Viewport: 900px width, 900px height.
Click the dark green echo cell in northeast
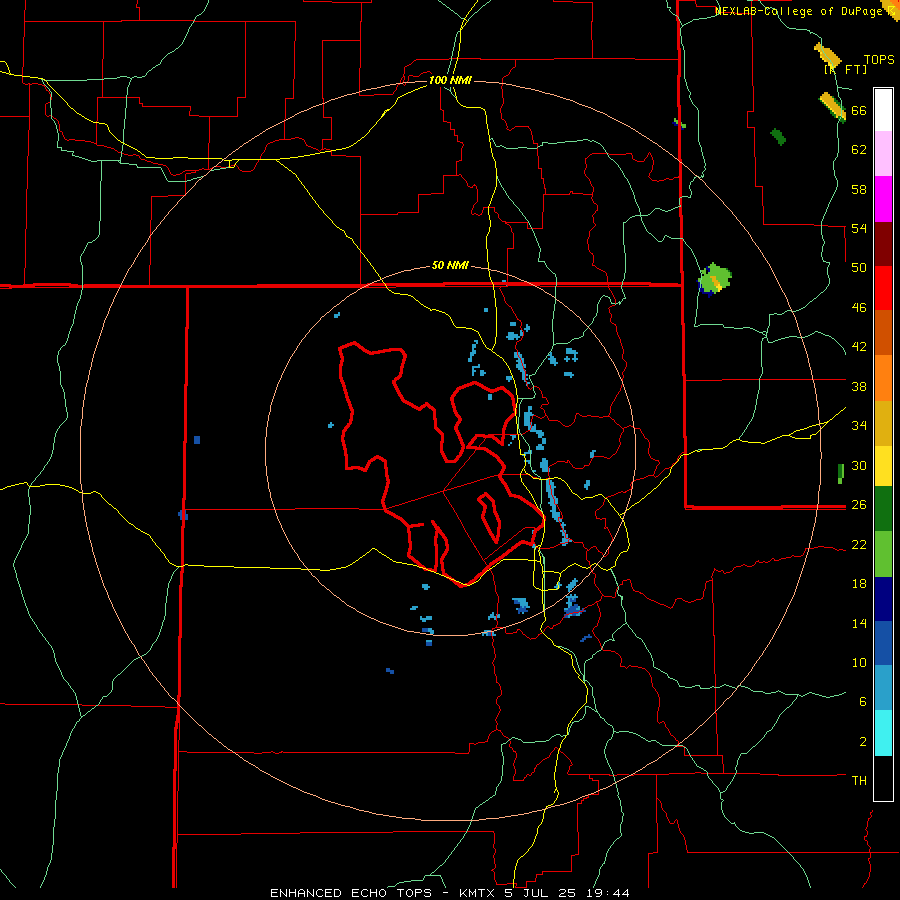[x=778, y=136]
